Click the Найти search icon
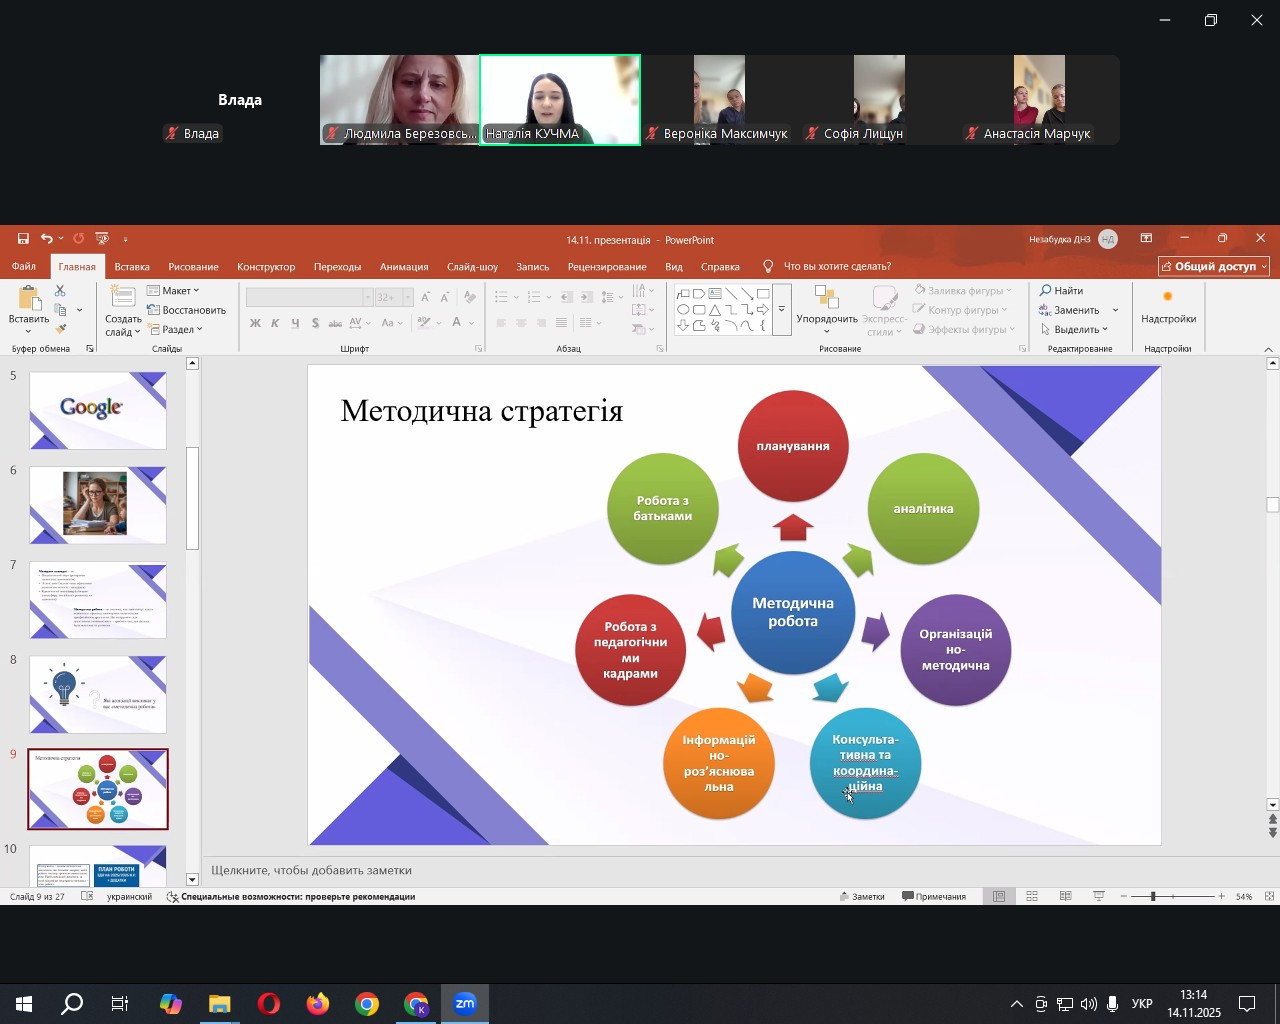 pyautogui.click(x=1061, y=291)
